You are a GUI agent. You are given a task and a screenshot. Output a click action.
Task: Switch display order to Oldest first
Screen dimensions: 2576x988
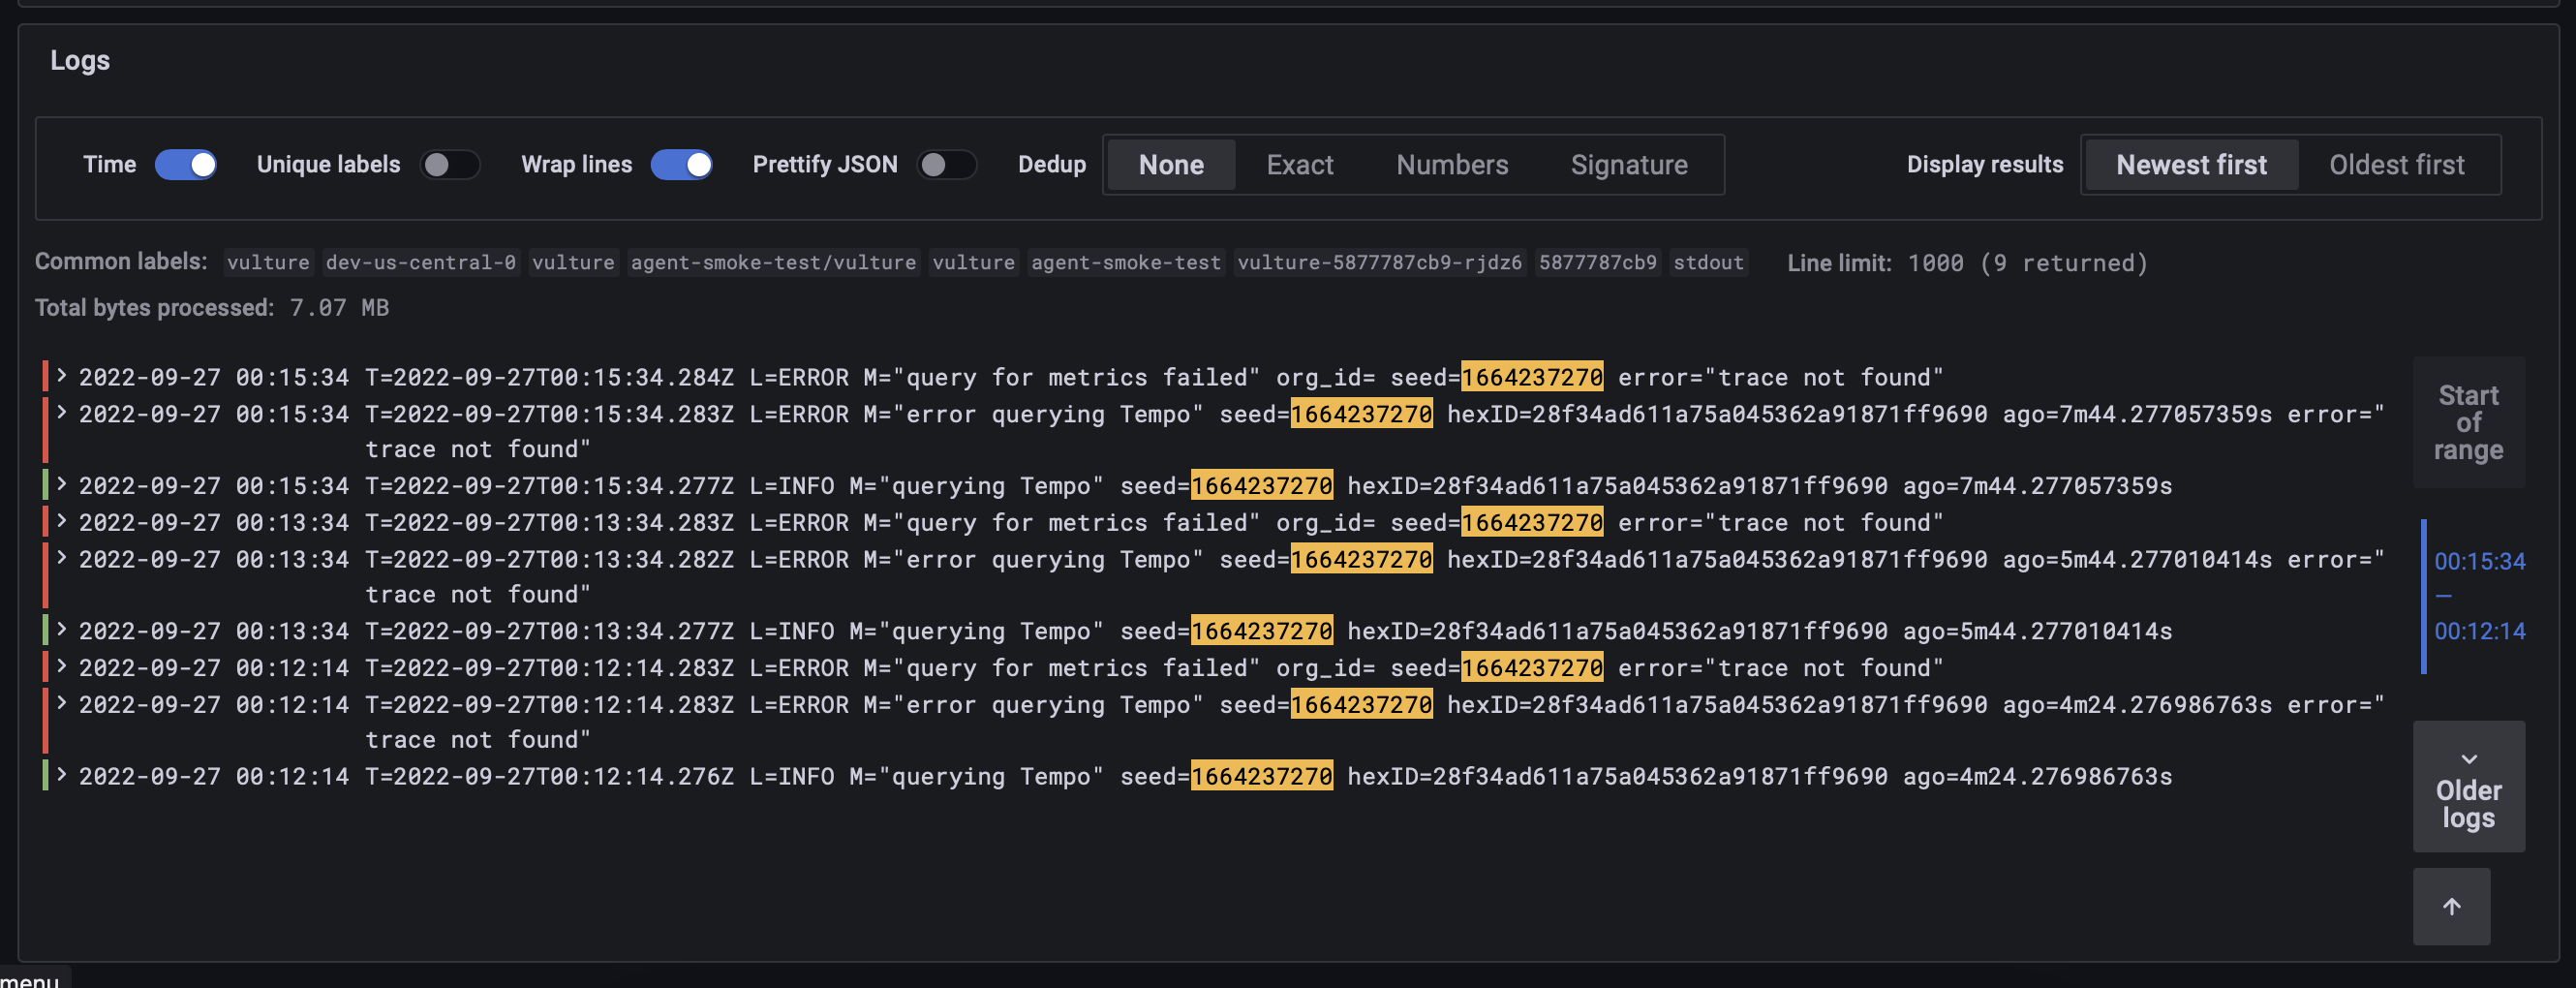[2397, 164]
